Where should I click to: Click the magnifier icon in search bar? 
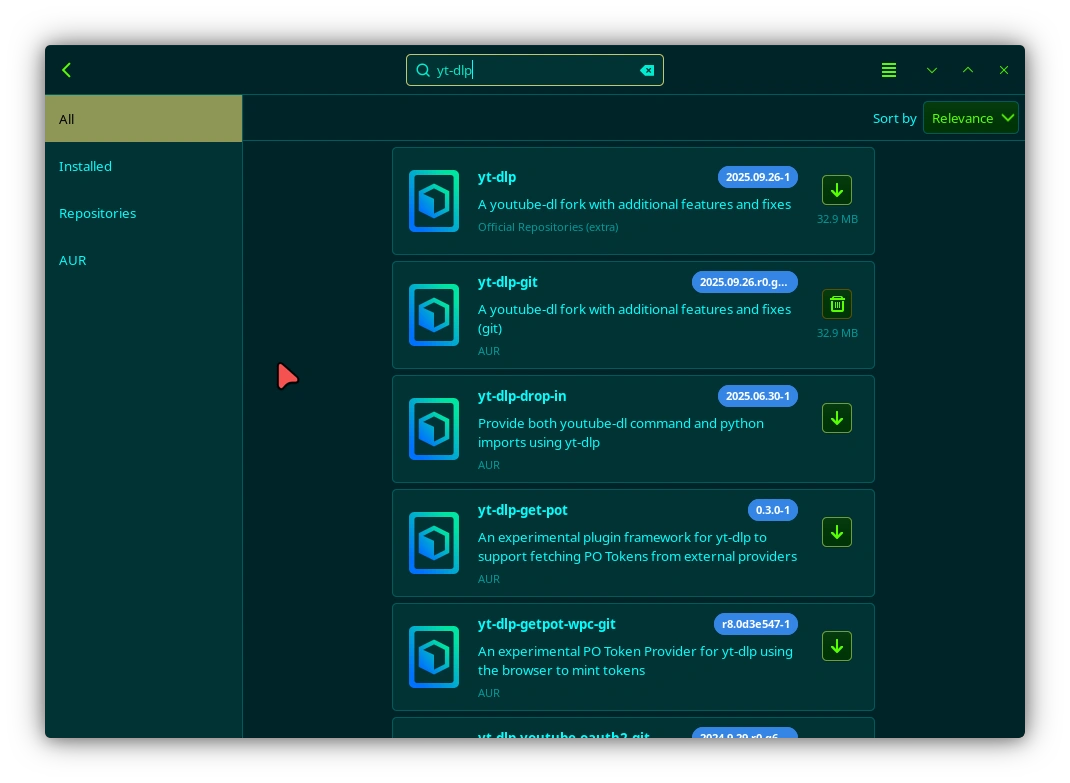tap(423, 70)
